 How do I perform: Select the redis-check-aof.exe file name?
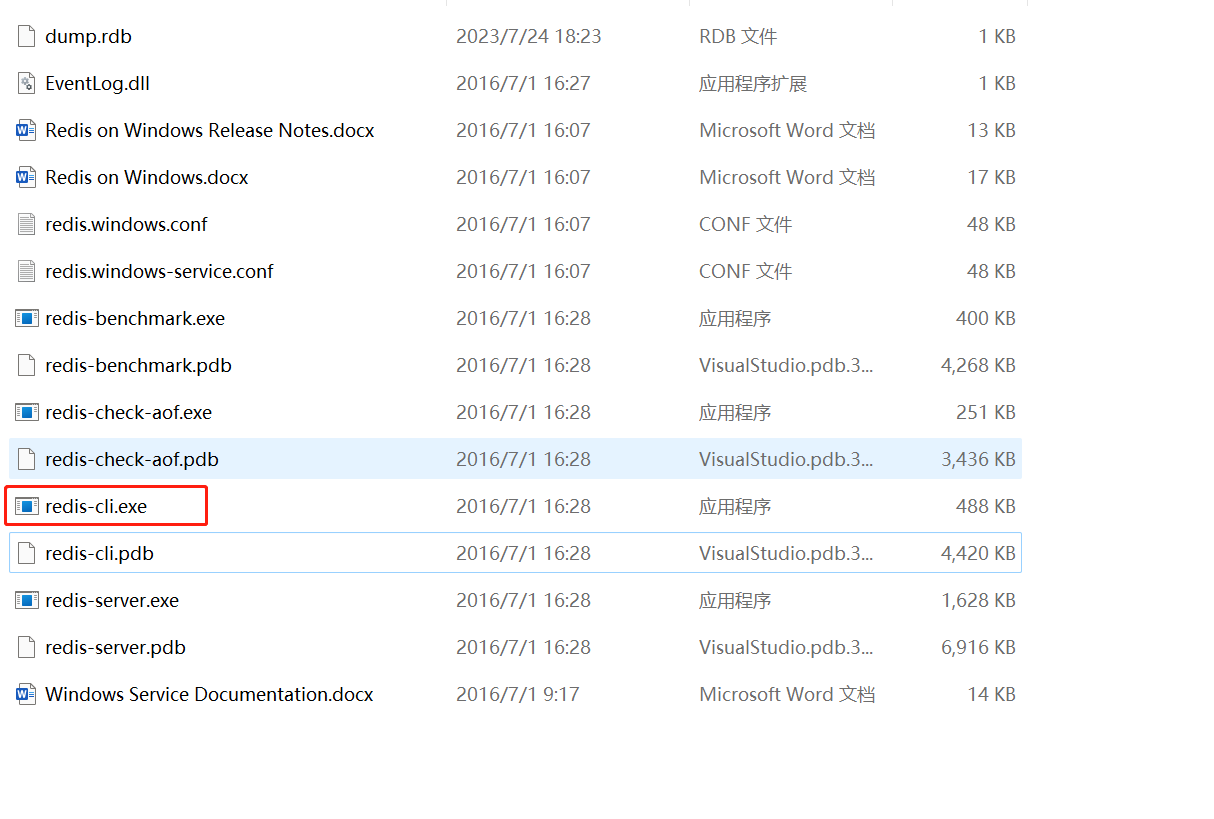point(128,412)
